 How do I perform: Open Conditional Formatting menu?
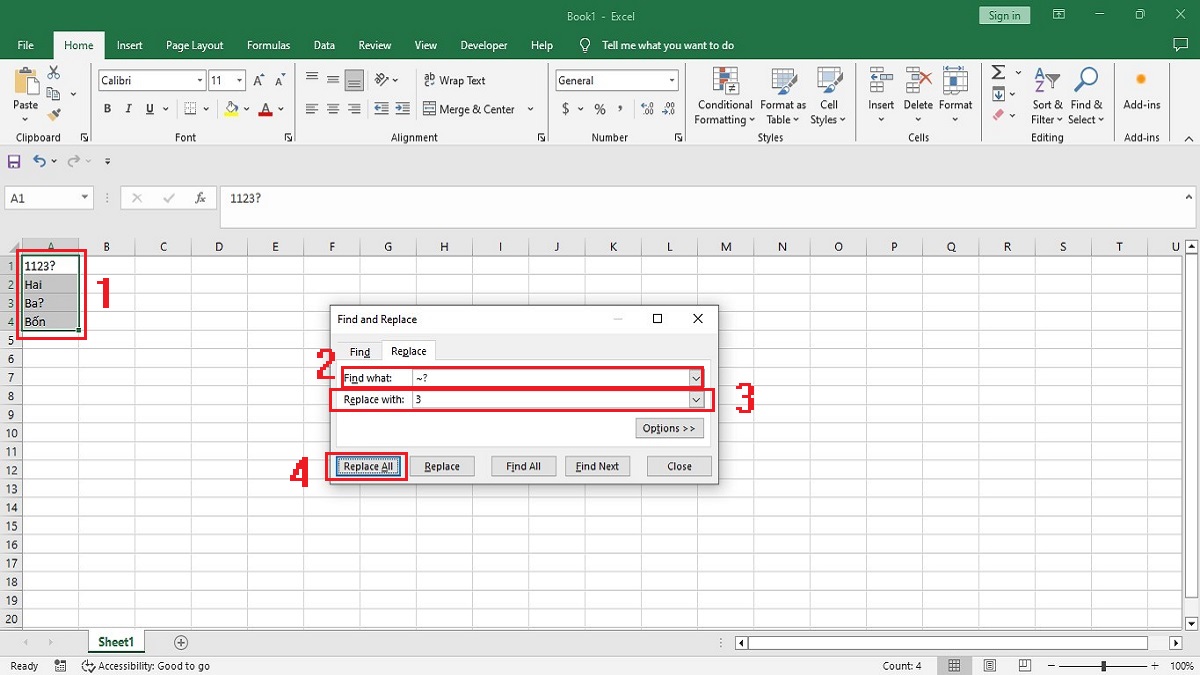725,96
